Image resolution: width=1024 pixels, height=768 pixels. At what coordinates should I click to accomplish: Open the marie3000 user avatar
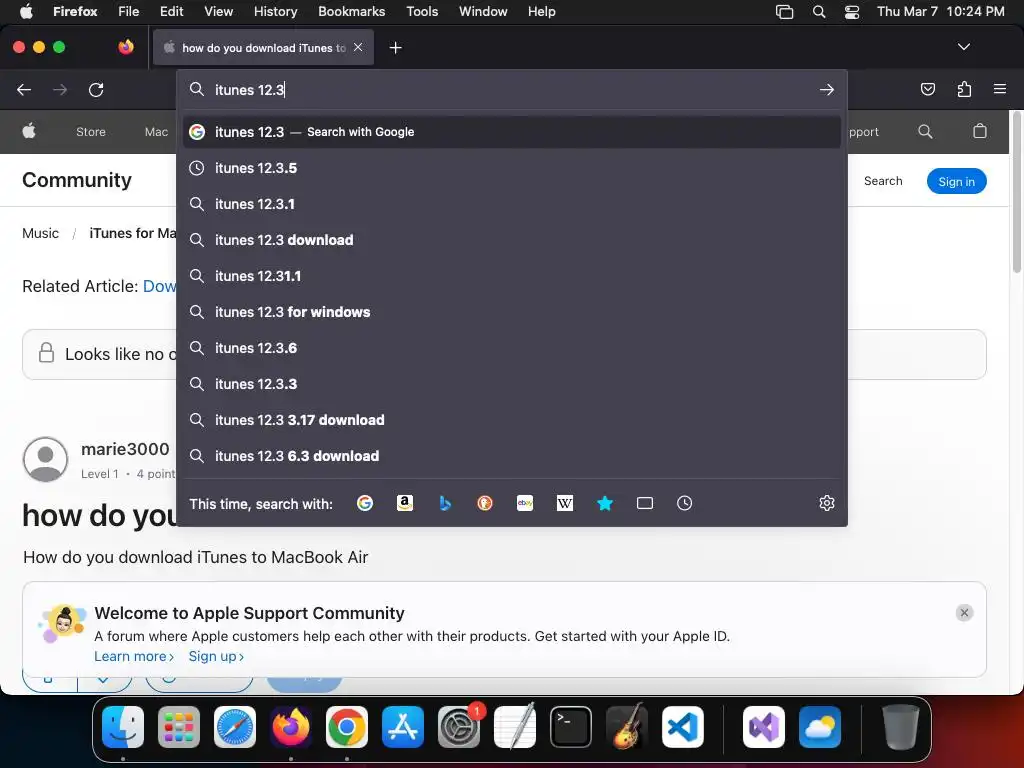tap(46, 459)
